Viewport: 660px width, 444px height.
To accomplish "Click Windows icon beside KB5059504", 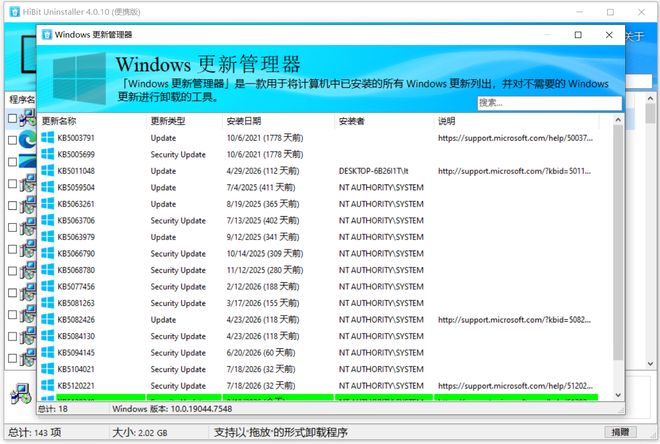I will pos(48,187).
